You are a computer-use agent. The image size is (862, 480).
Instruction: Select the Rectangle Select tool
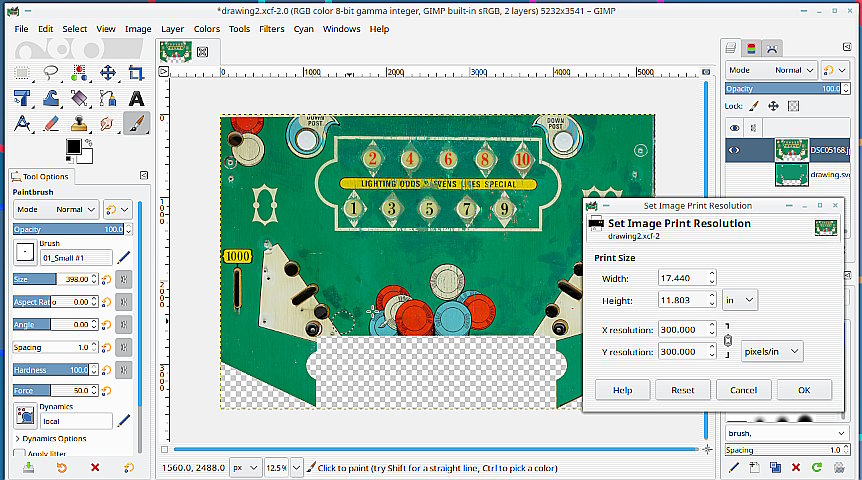[22, 73]
